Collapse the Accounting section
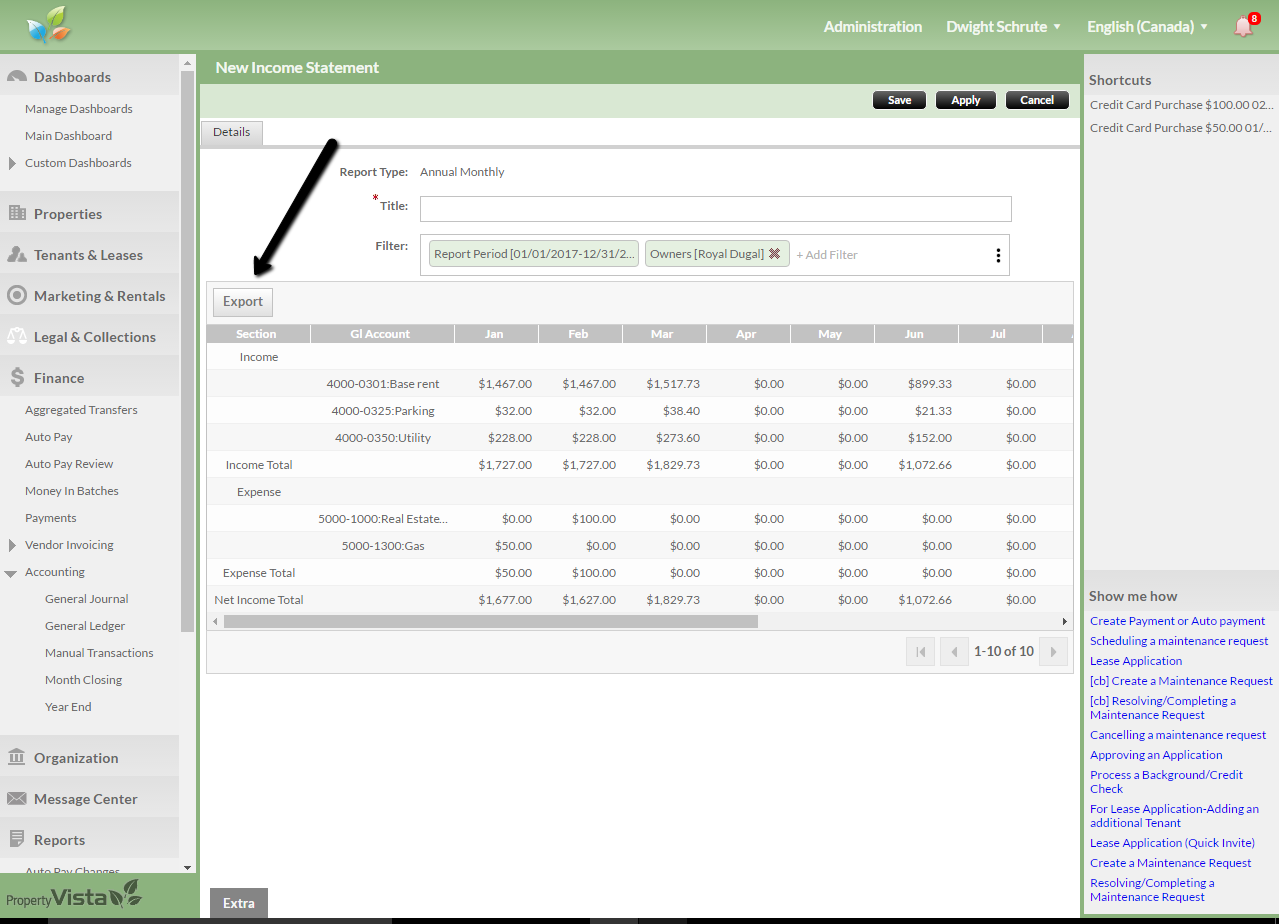 click(x=11, y=573)
